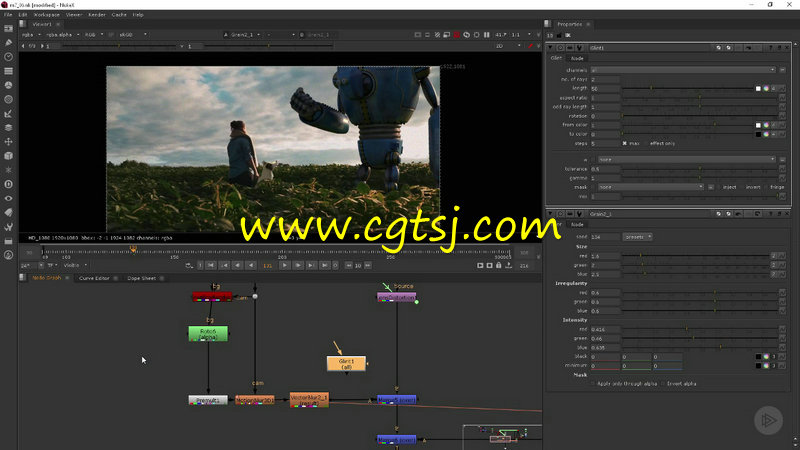The image size is (800, 450).
Task: Open the Other nodes toolbar icon
Action: (x=8, y=241)
